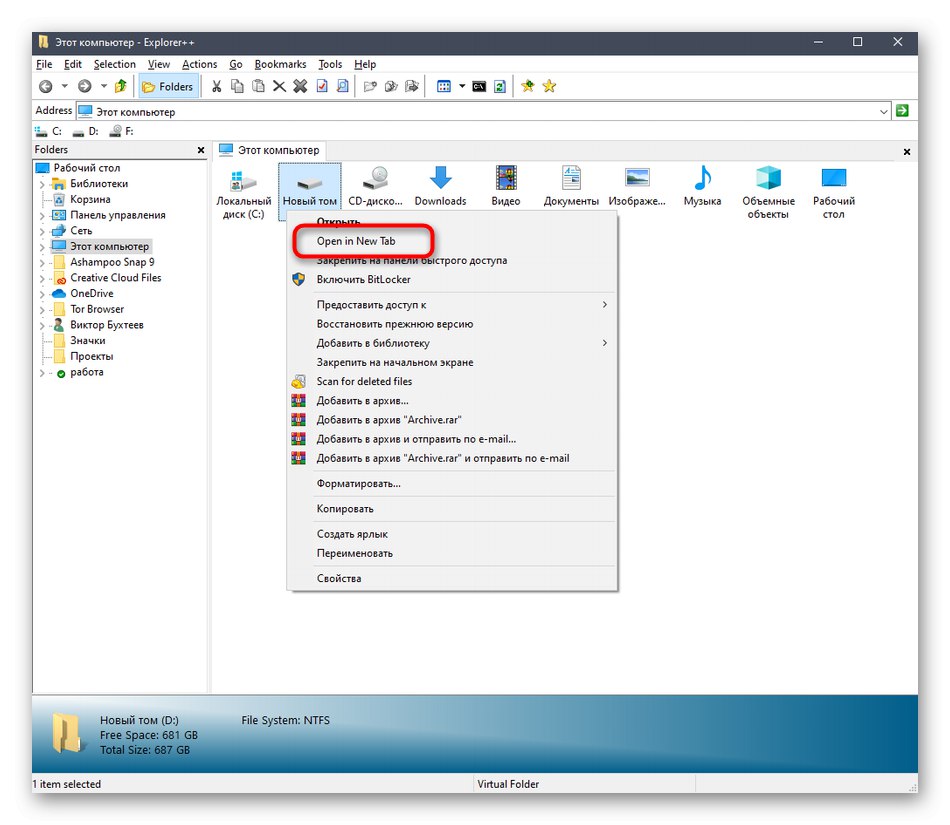
Task: Open the Bookmarks menu
Action: [280, 64]
